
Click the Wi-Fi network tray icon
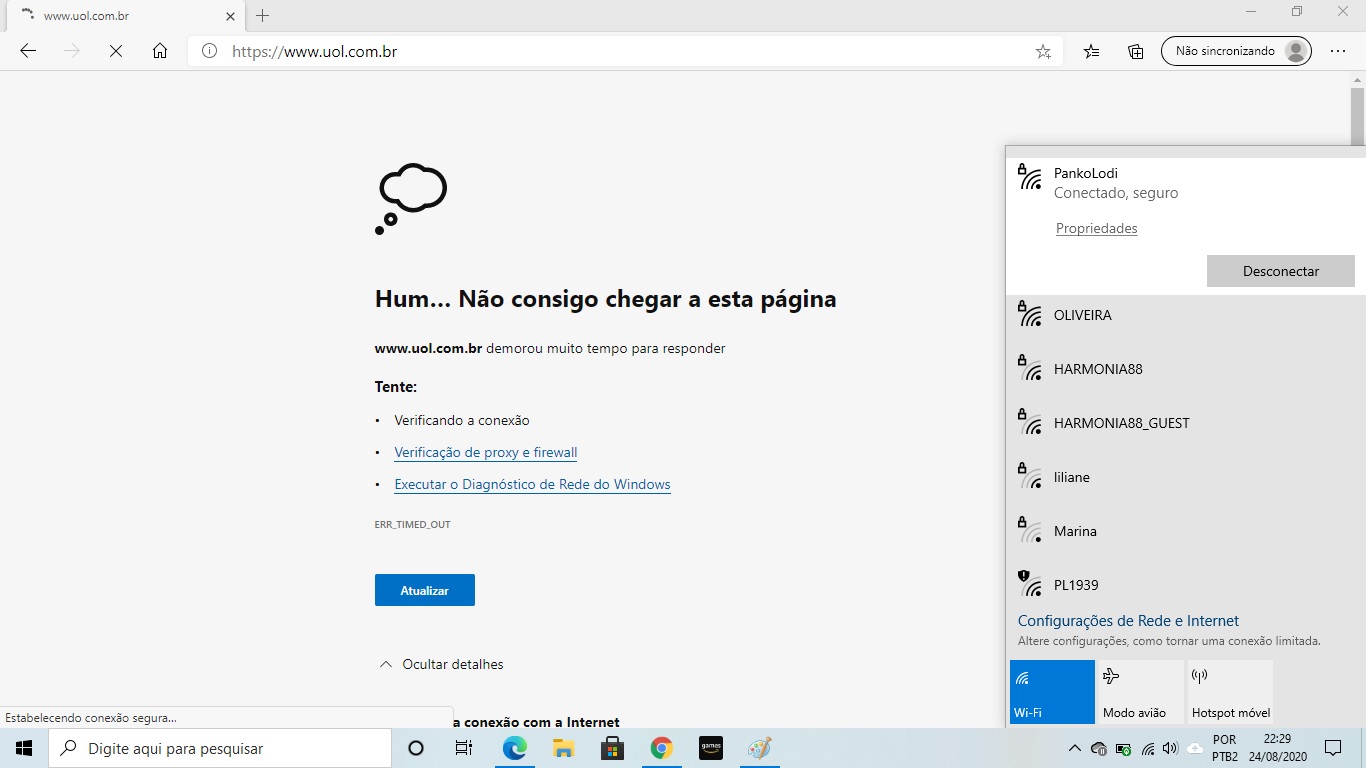pos(1148,748)
